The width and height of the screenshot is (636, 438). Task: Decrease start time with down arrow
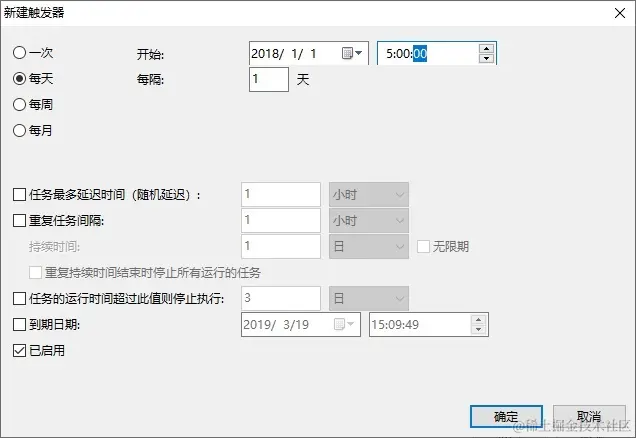pos(486,58)
